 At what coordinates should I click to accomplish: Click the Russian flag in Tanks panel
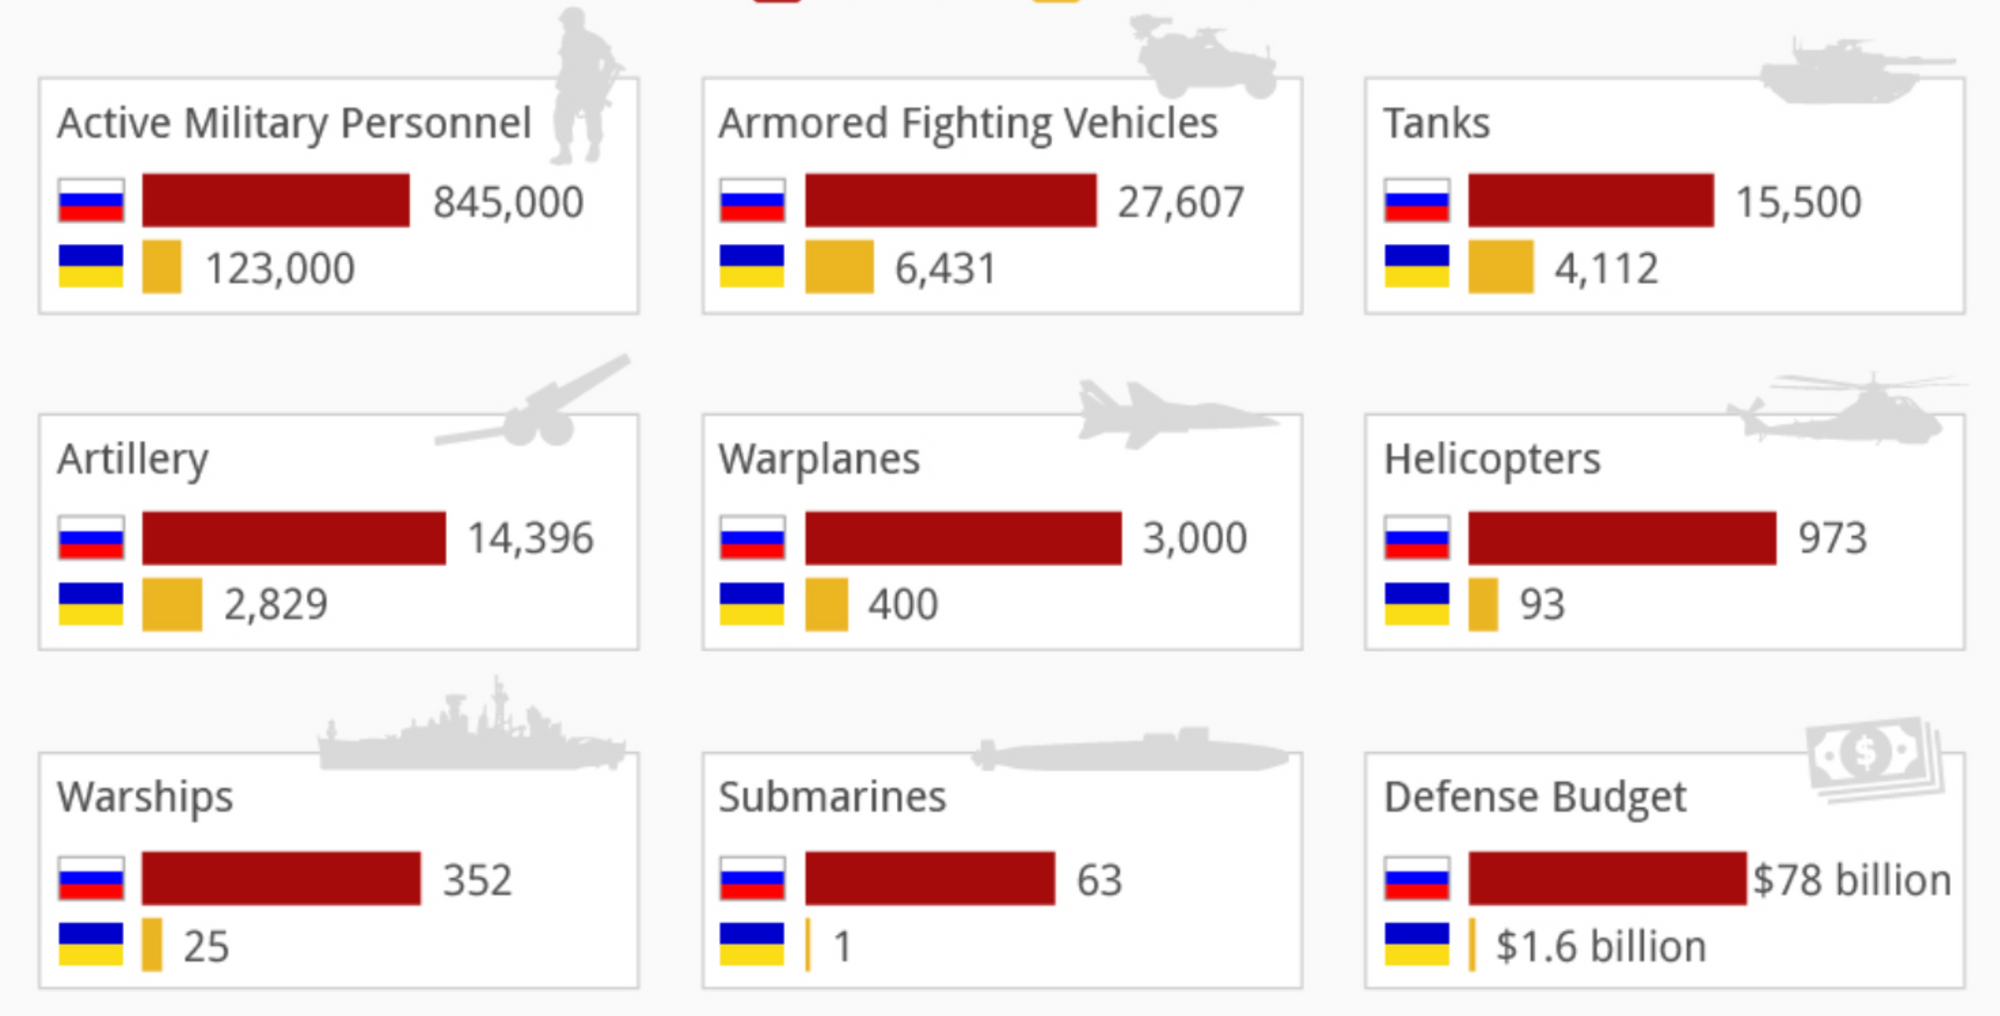point(1417,201)
